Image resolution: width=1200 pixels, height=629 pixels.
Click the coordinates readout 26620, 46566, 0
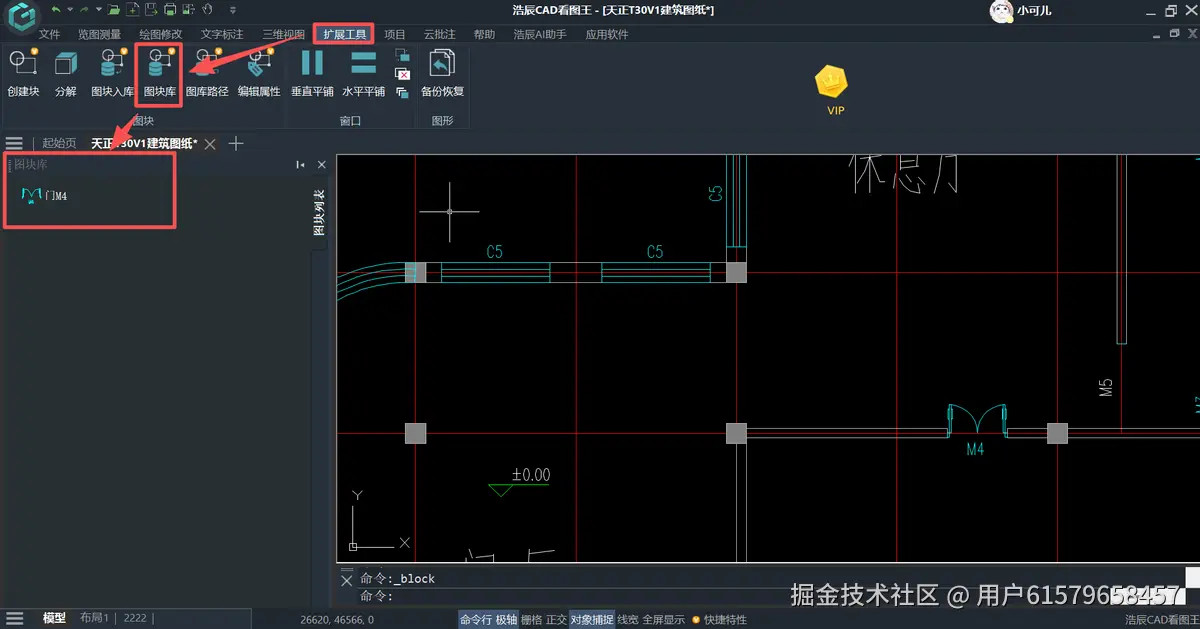coord(337,620)
